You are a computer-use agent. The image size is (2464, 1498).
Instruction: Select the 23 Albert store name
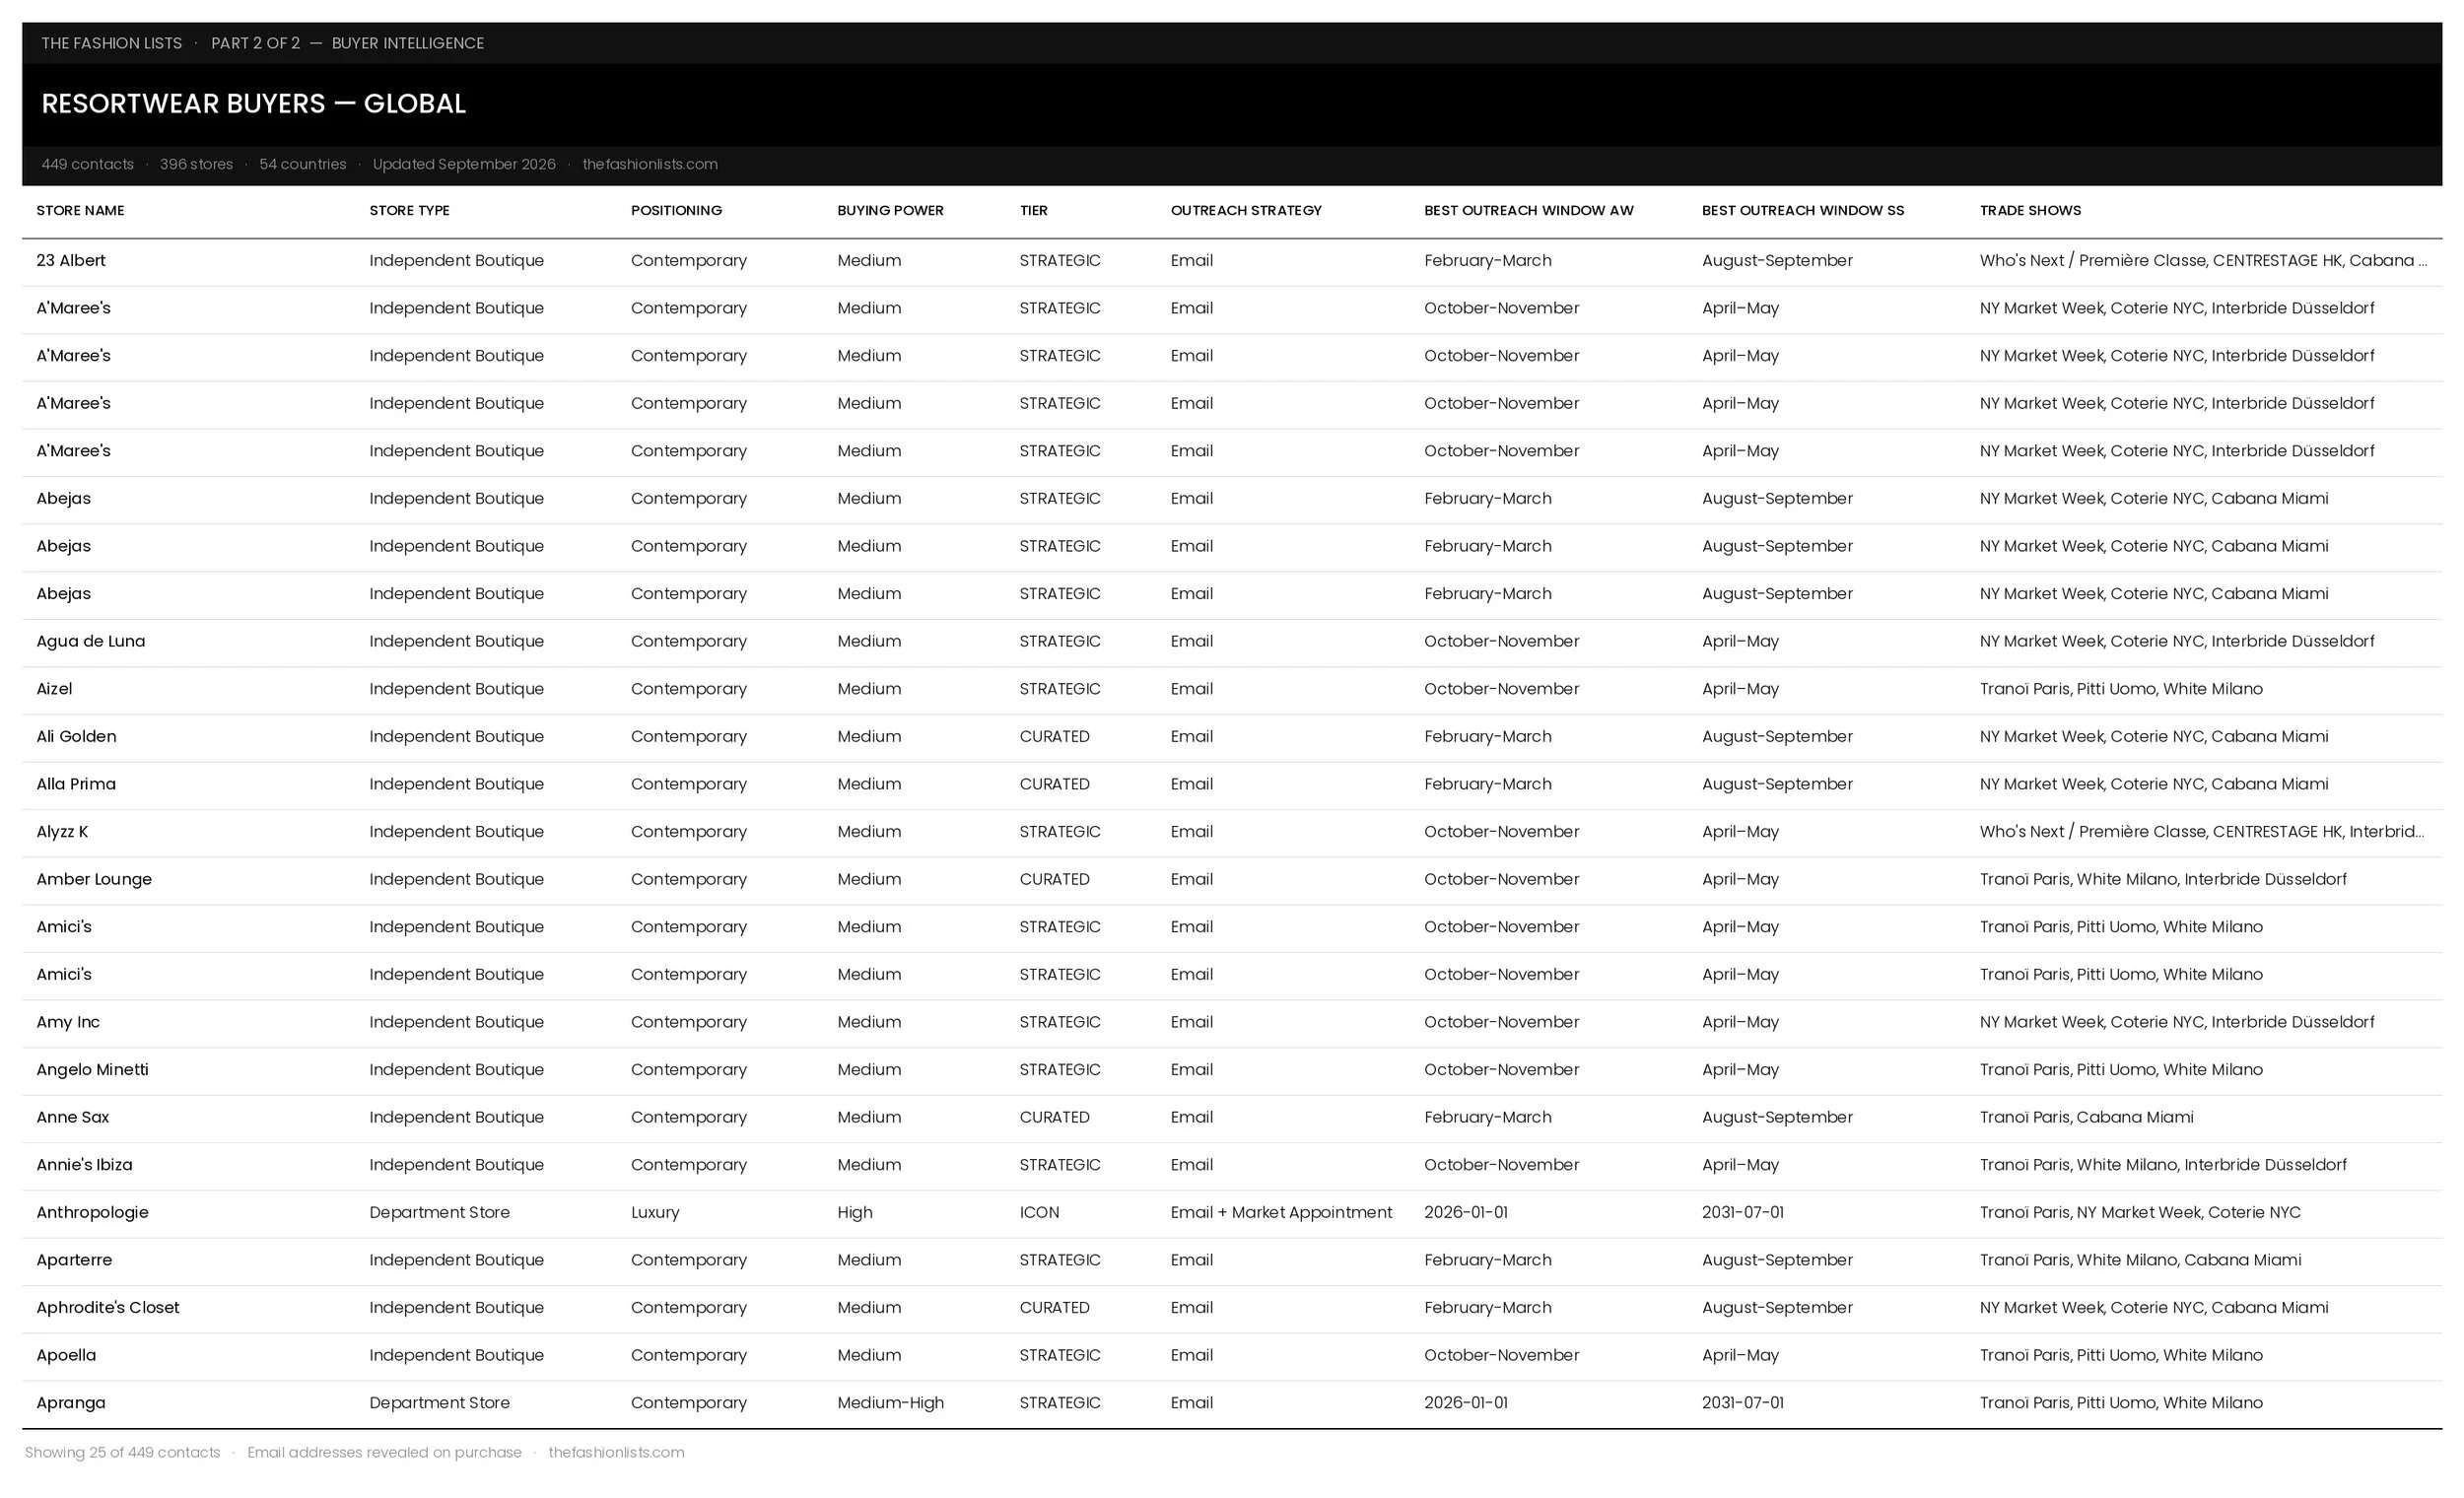pyautogui.click(x=71, y=260)
